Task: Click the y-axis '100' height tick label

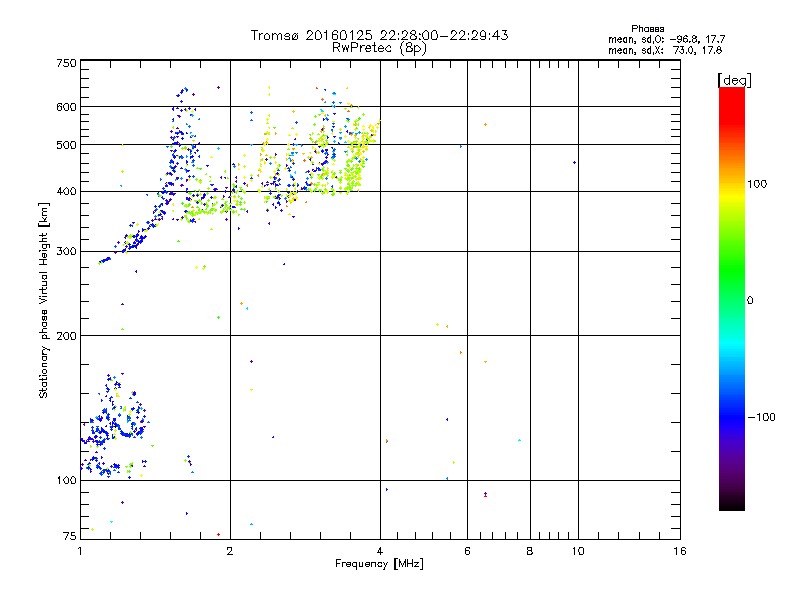Action: pyautogui.click(x=67, y=480)
